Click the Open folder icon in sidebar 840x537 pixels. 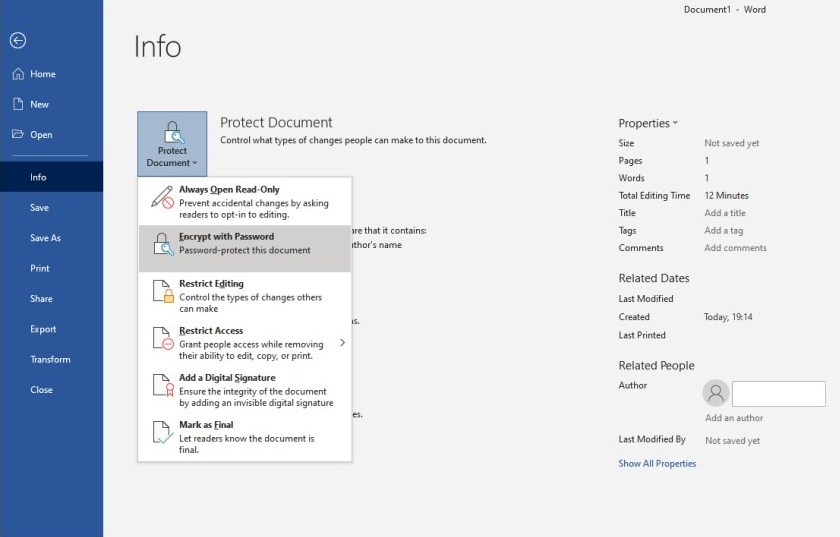pos(18,134)
